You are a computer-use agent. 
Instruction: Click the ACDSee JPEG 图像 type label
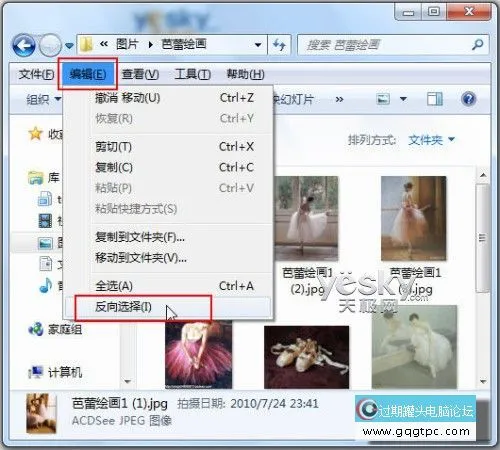122,421
